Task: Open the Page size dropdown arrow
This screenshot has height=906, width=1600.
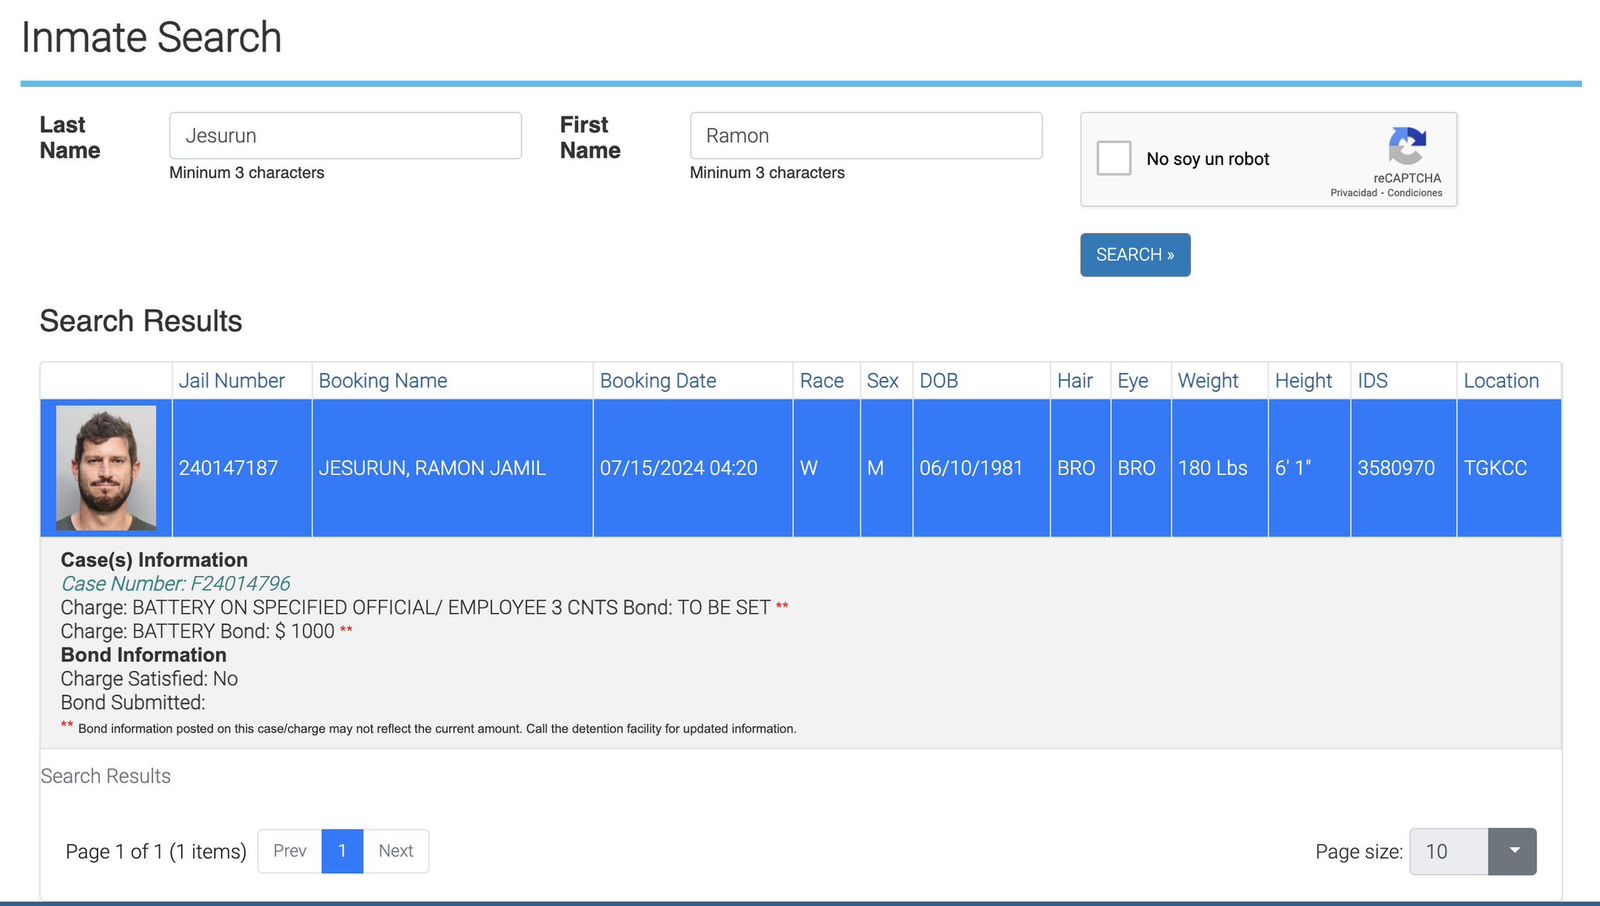Action: [1512, 852]
